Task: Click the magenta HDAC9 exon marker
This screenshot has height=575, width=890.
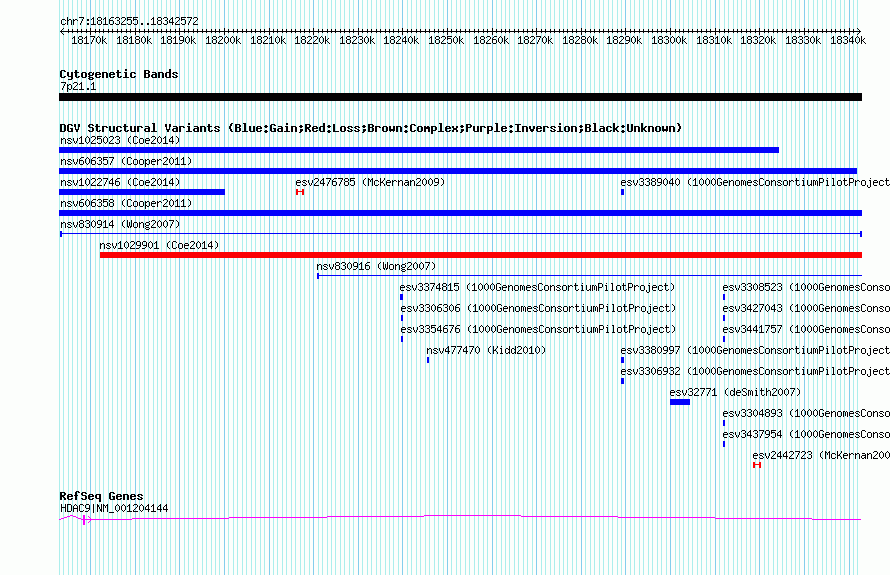Action: click(x=85, y=519)
